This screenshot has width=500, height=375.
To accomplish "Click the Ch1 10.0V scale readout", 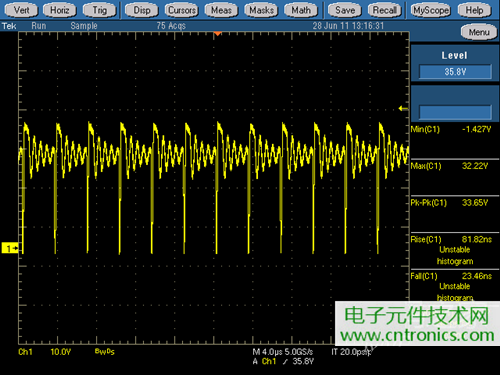I will 45,352.
